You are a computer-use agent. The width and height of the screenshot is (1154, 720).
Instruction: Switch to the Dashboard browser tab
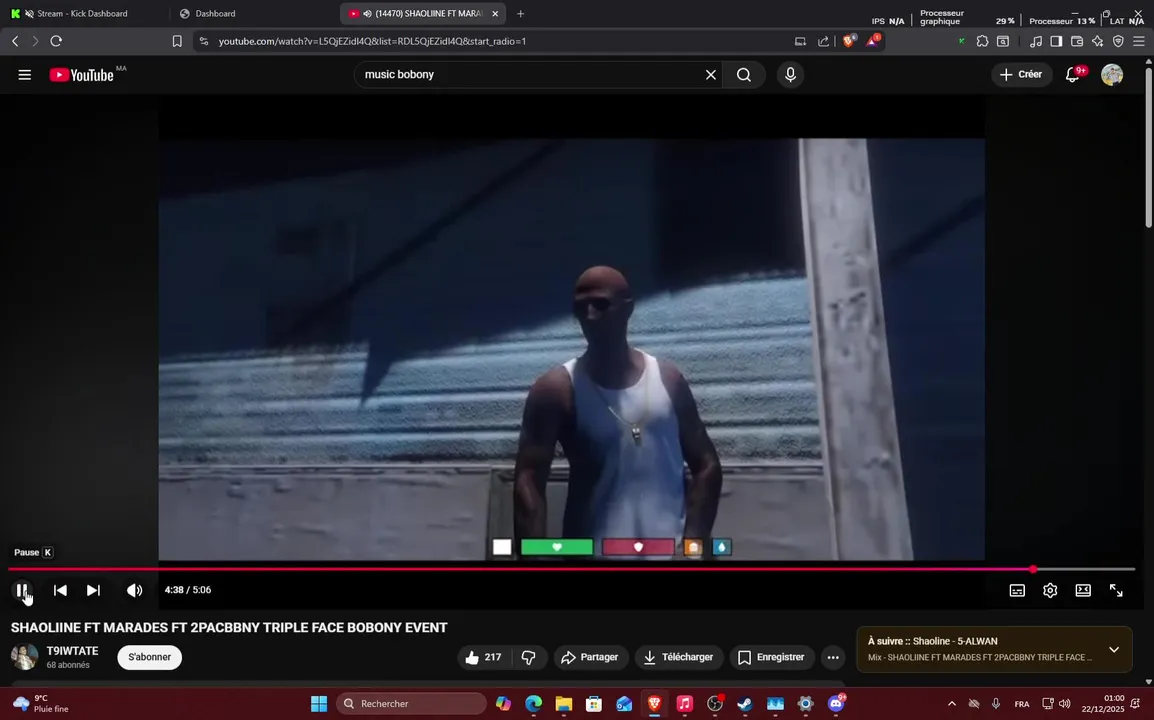(x=215, y=13)
